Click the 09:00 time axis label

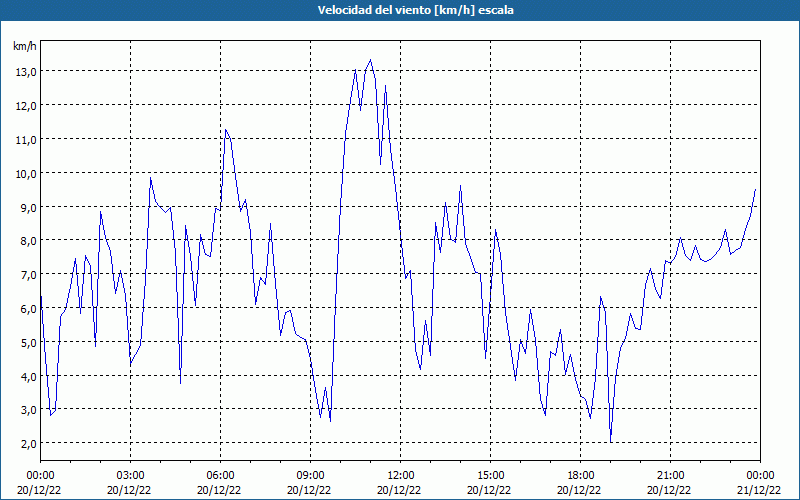[x=310, y=476]
